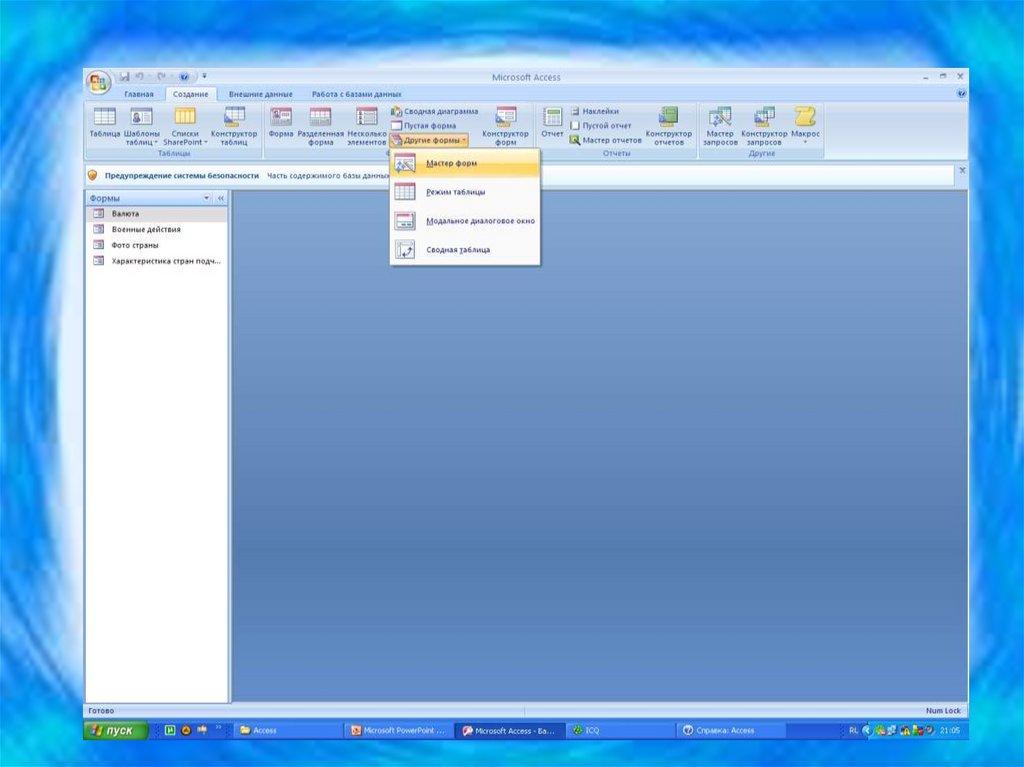Viewport: 1024px width, 767px height.
Task: Open Конструктор форм from the ribbon
Action: click(x=505, y=124)
